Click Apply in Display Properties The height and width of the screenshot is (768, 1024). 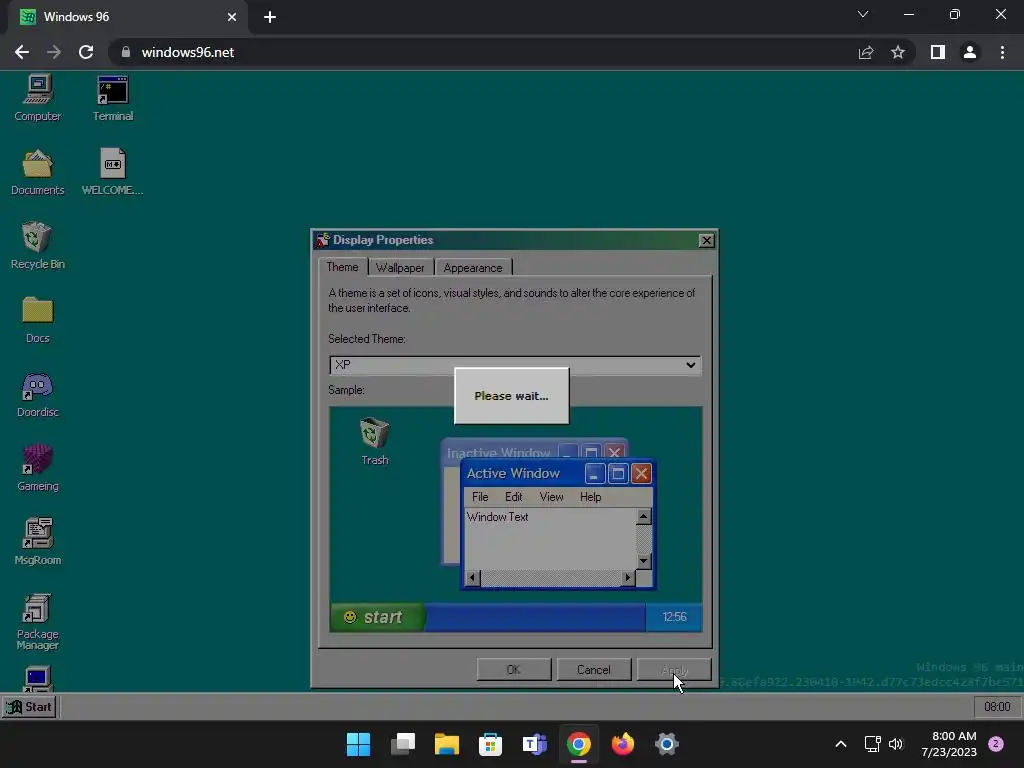click(674, 669)
